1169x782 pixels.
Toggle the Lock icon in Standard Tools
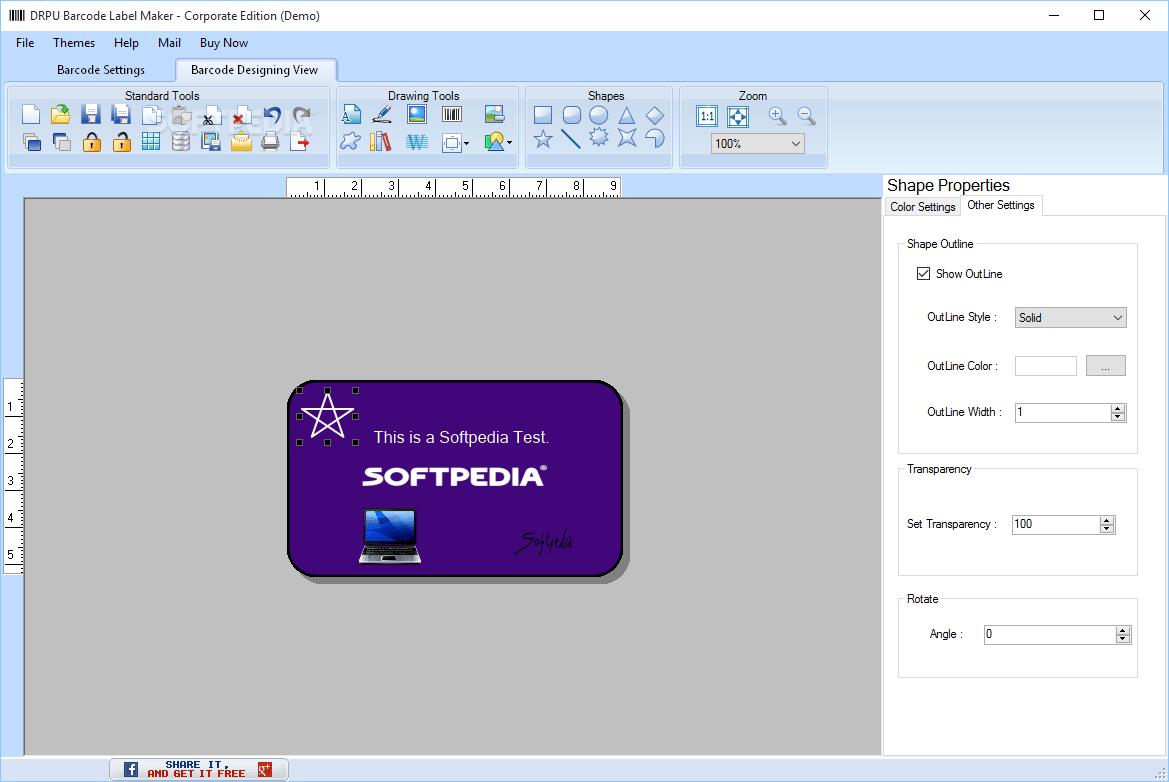[92, 141]
